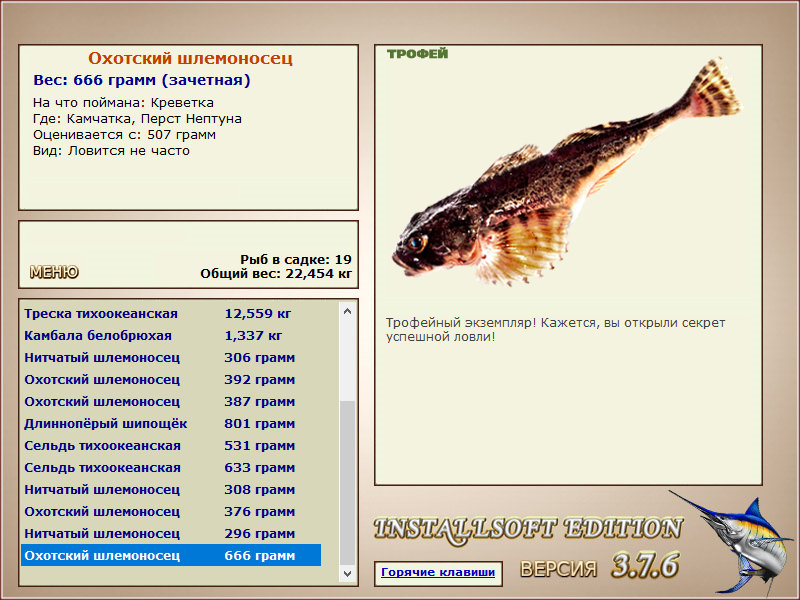Click the Вес: 666 грамм (зачетная) text

point(142,80)
